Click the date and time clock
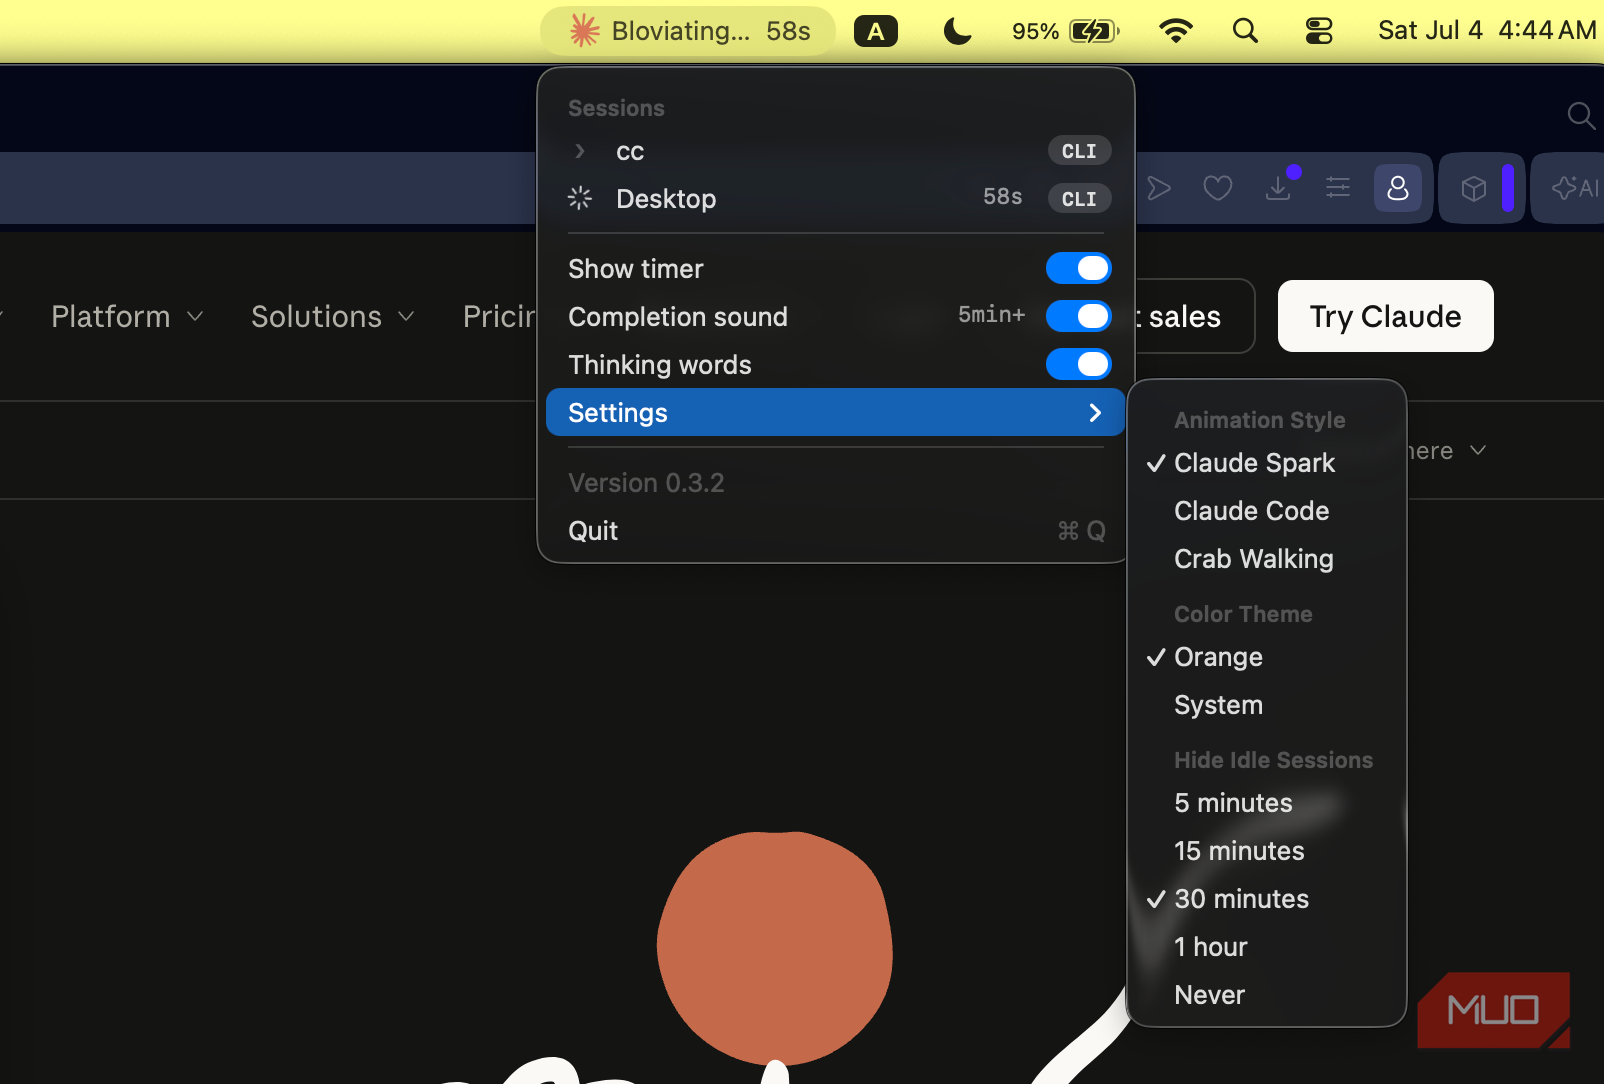The width and height of the screenshot is (1604, 1084). click(1486, 31)
